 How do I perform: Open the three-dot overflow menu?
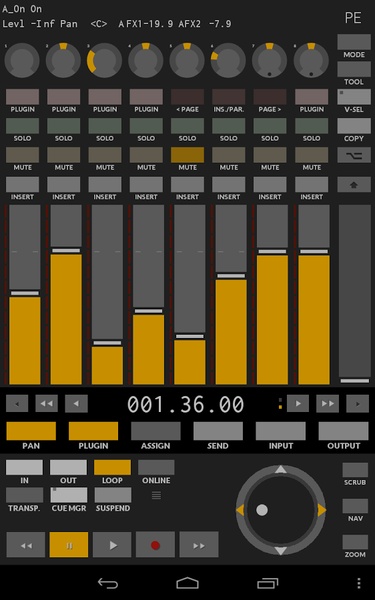tap(359, 583)
